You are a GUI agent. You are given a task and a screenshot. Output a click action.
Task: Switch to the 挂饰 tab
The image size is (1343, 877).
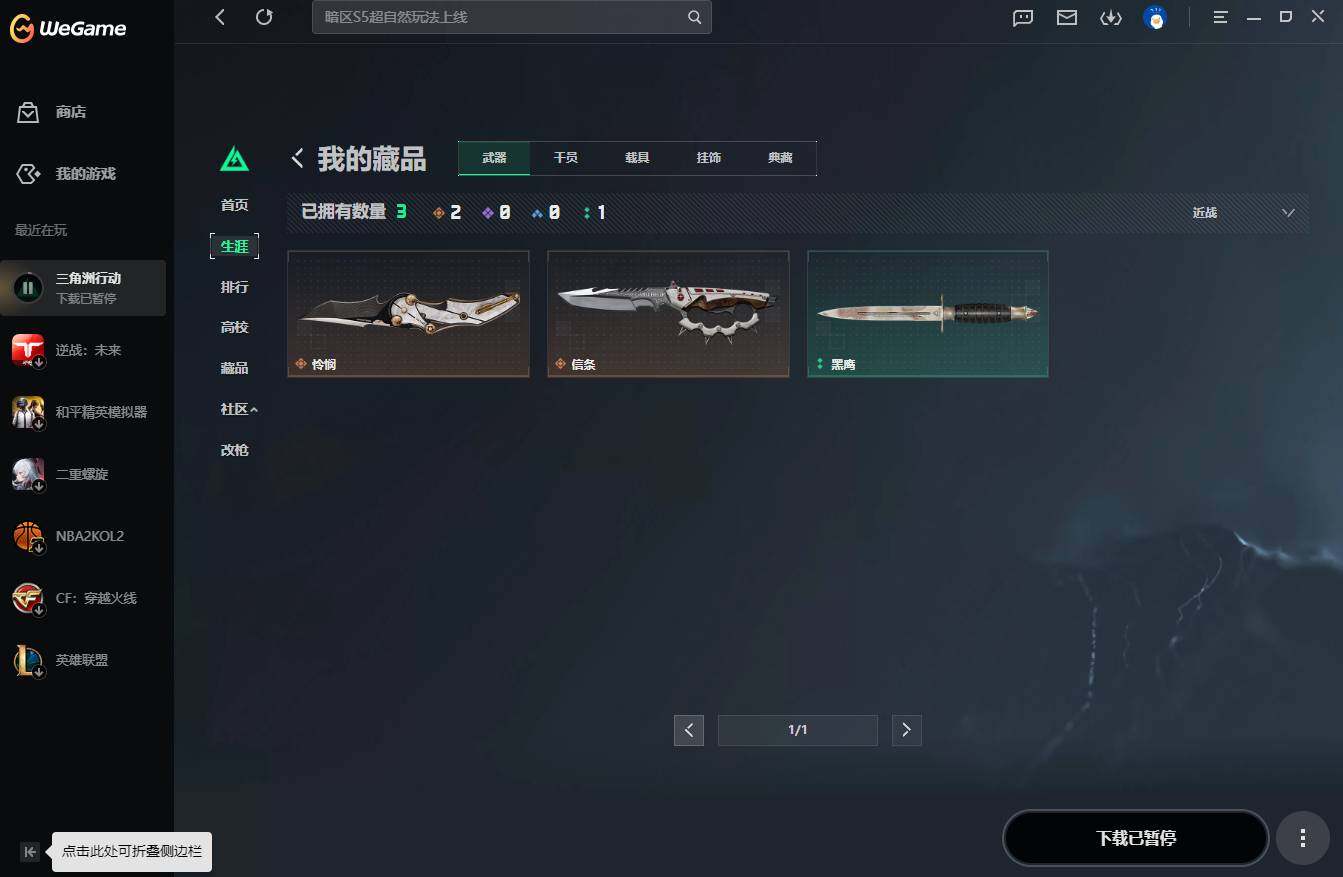click(709, 158)
